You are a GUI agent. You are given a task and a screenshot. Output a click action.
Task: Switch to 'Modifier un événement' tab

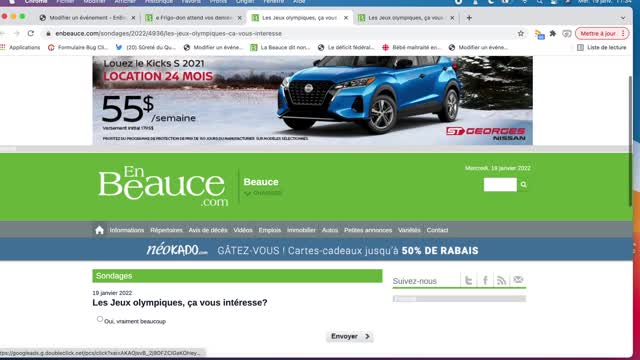pos(87,18)
